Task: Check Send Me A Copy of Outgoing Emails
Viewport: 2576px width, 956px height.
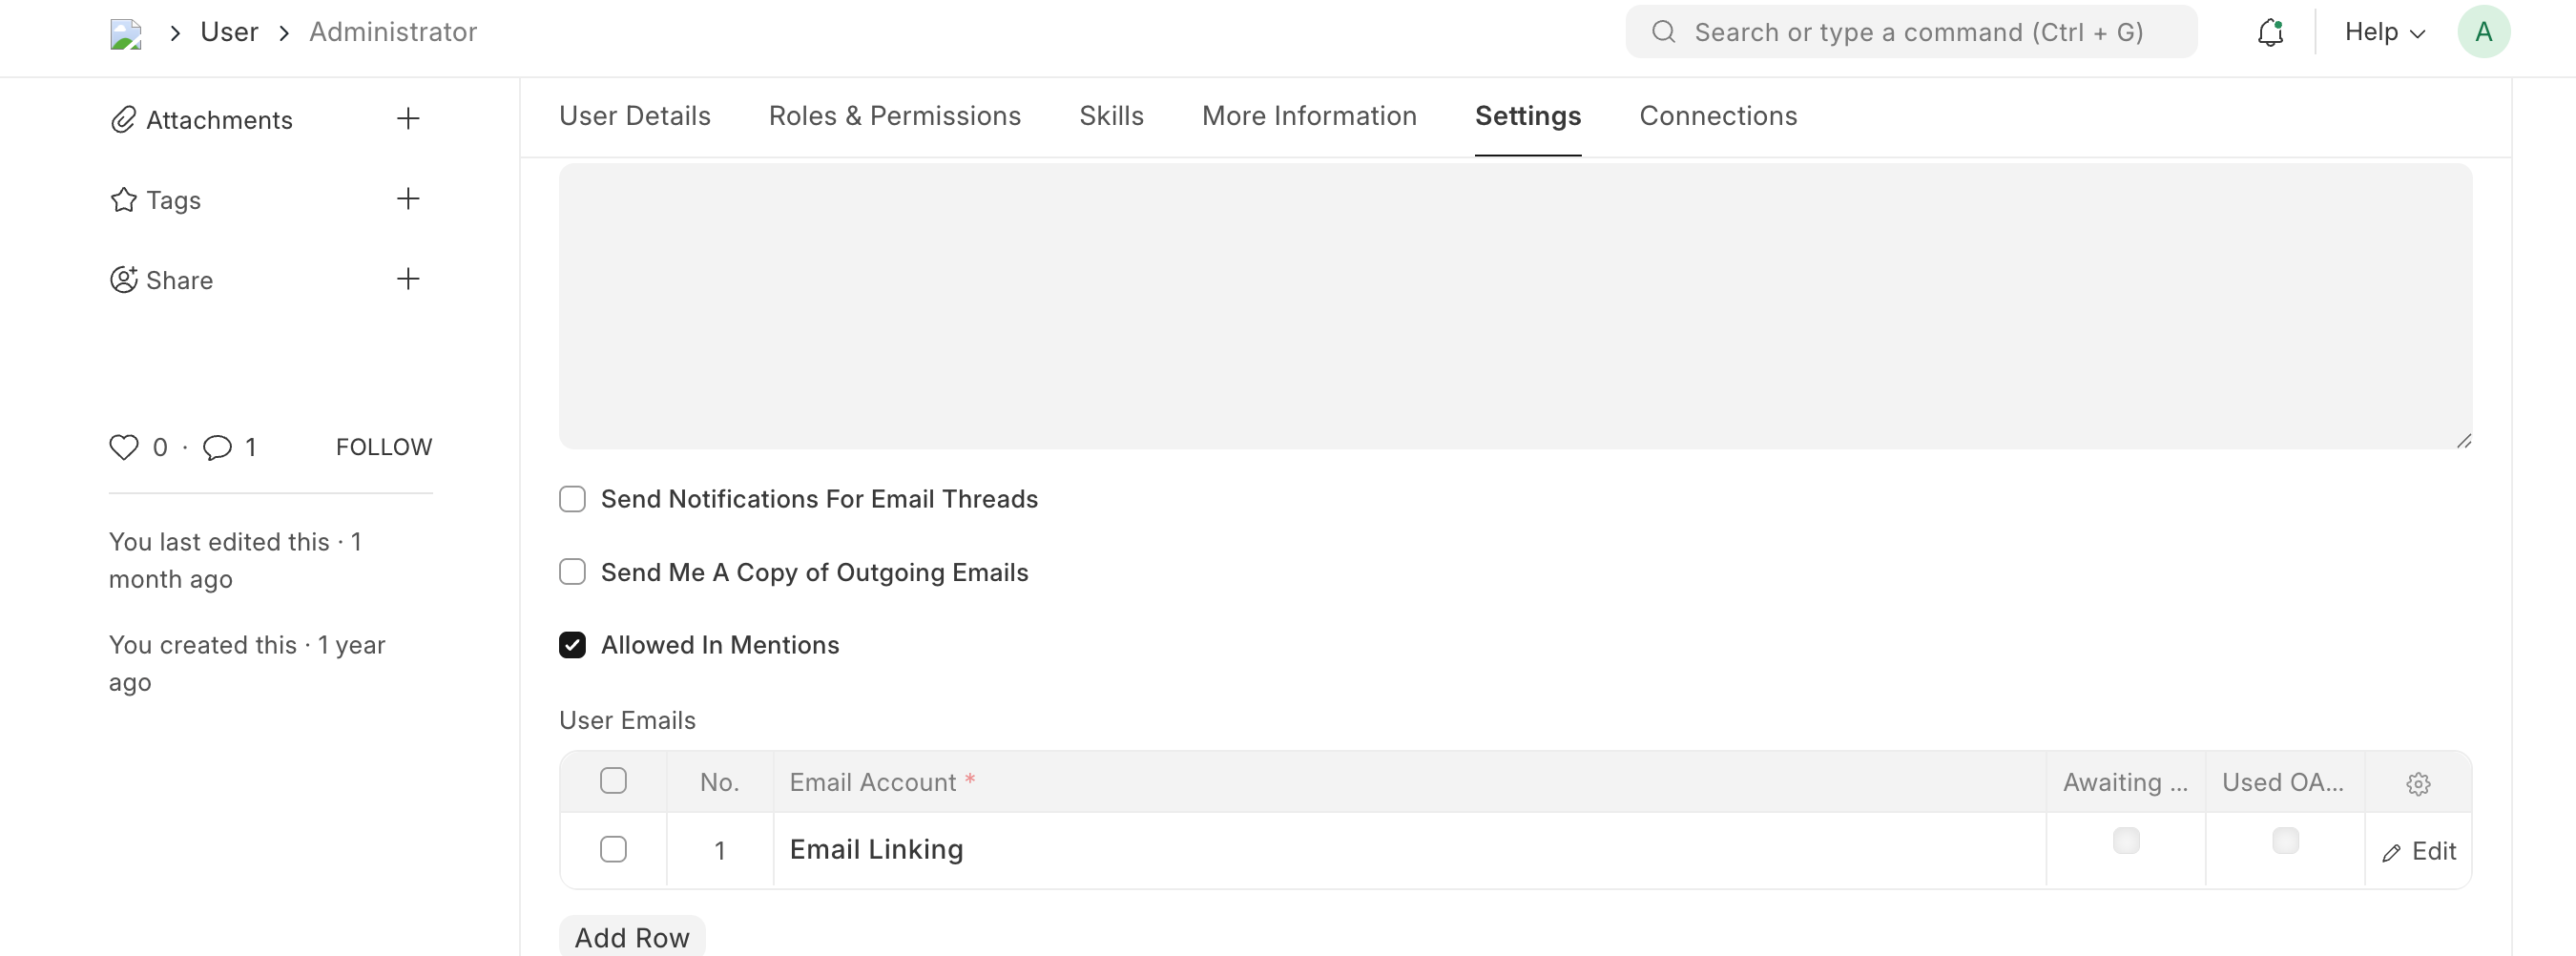Action: tap(572, 572)
